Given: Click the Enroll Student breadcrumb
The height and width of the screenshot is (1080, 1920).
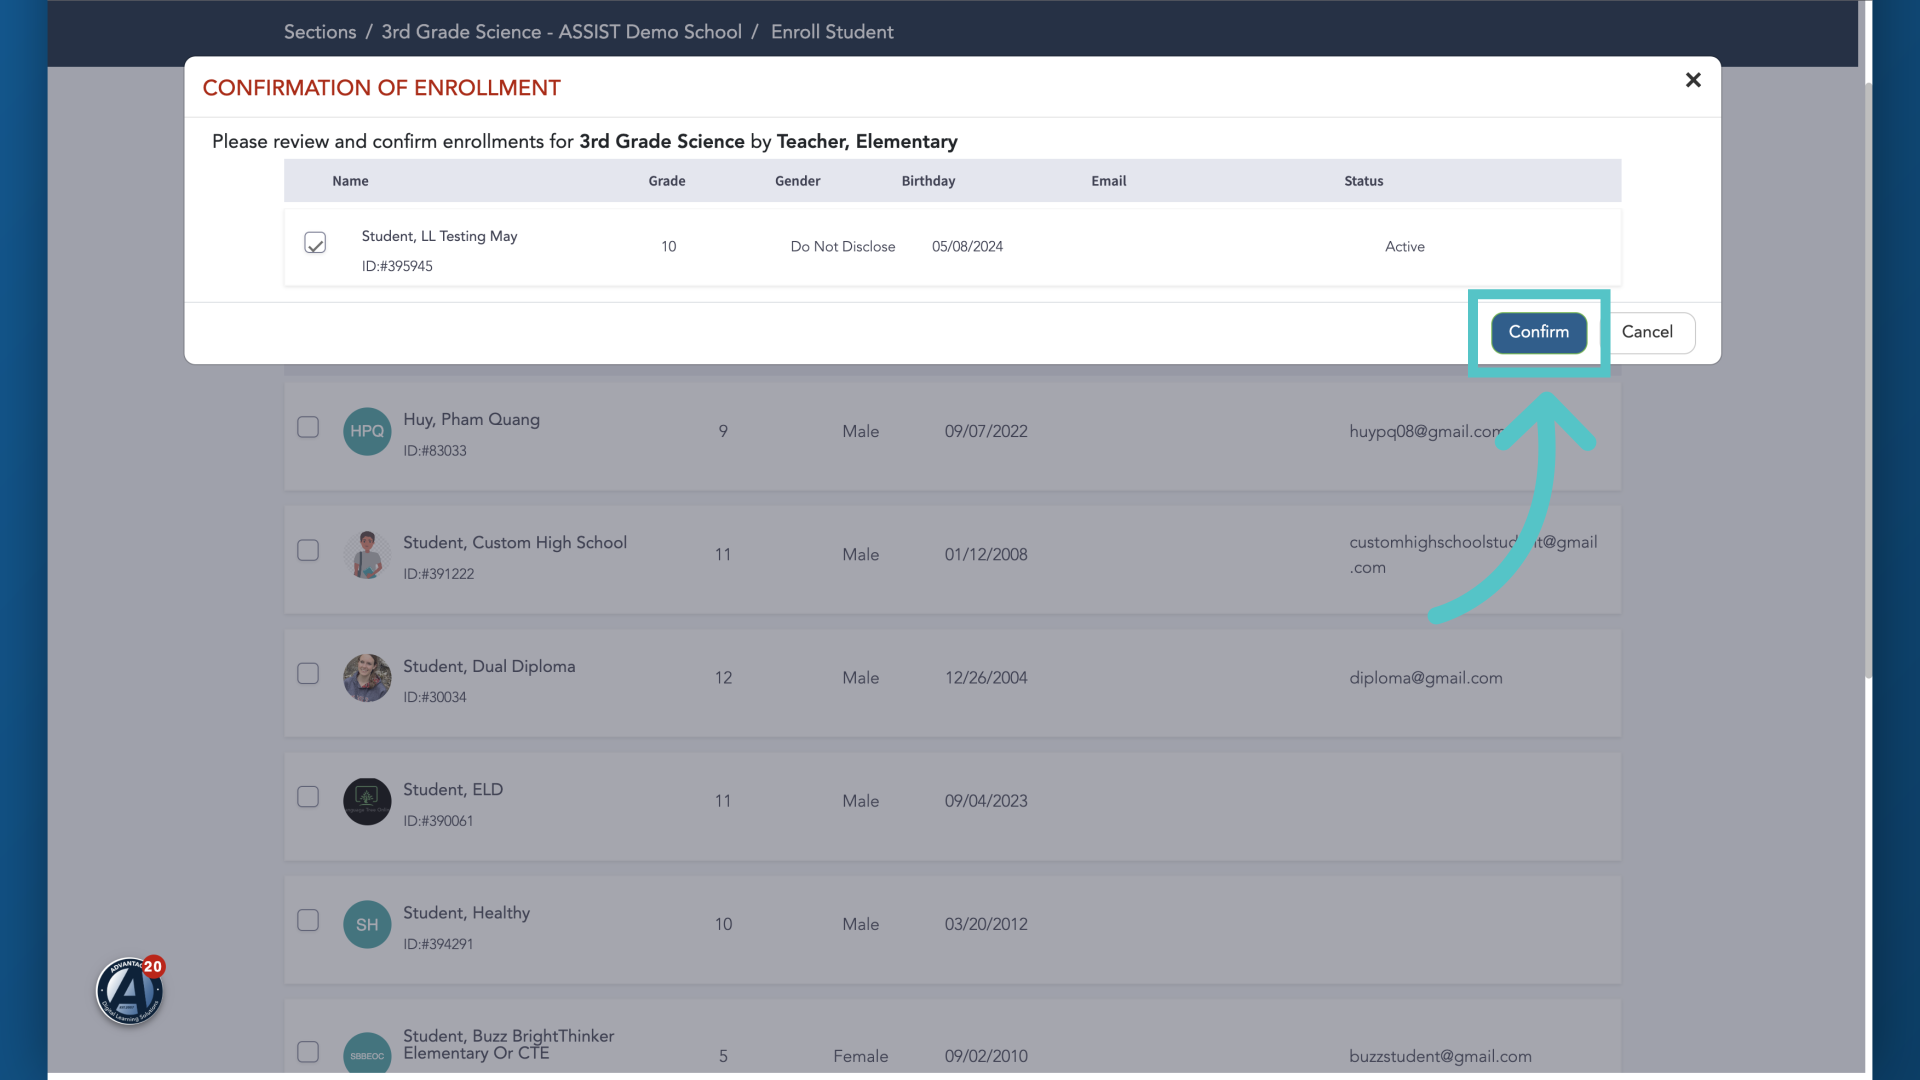Looking at the screenshot, I should pyautogui.click(x=832, y=32).
